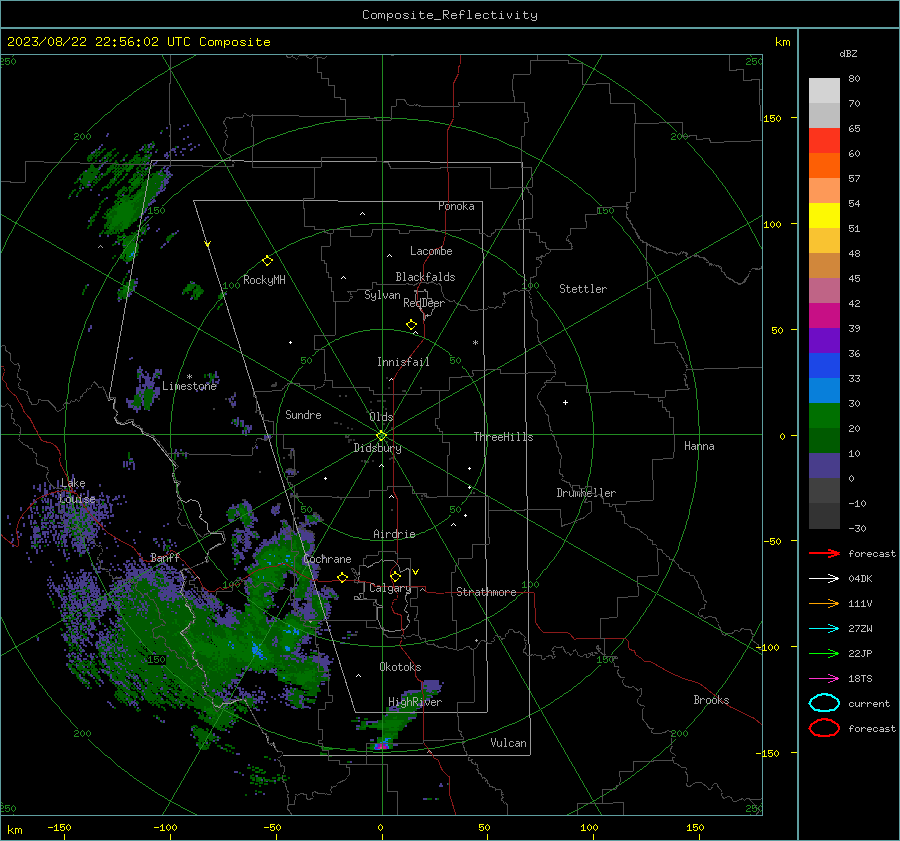900x841 pixels.
Task: Click the Strathmore town label
Action: tap(486, 592)
